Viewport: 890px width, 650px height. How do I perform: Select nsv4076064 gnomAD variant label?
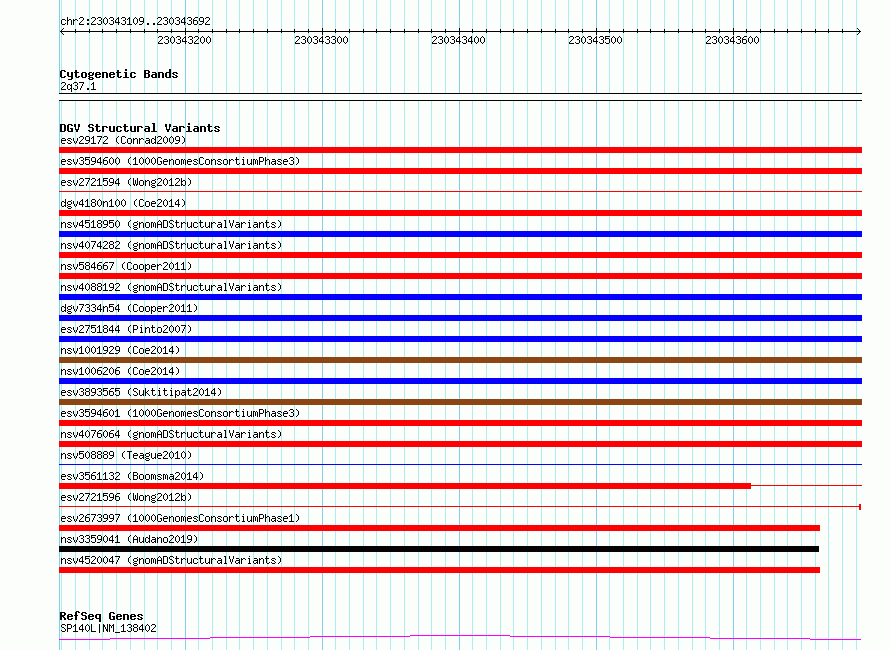[x=171, y=434]
